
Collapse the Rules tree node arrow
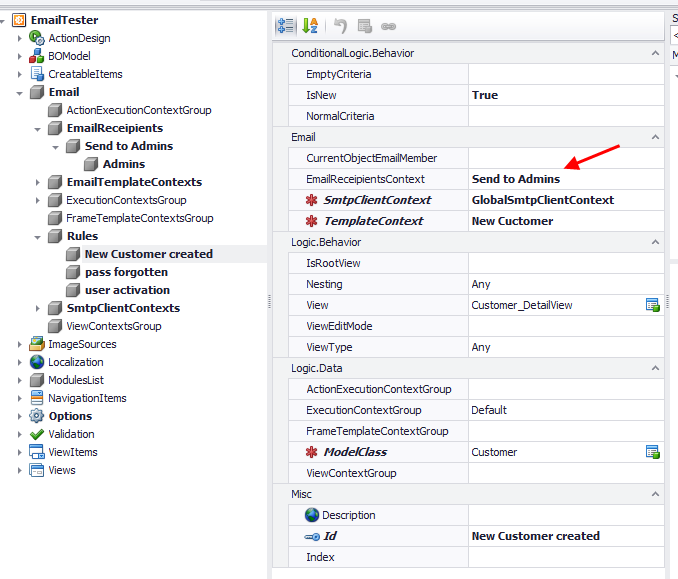38,237
